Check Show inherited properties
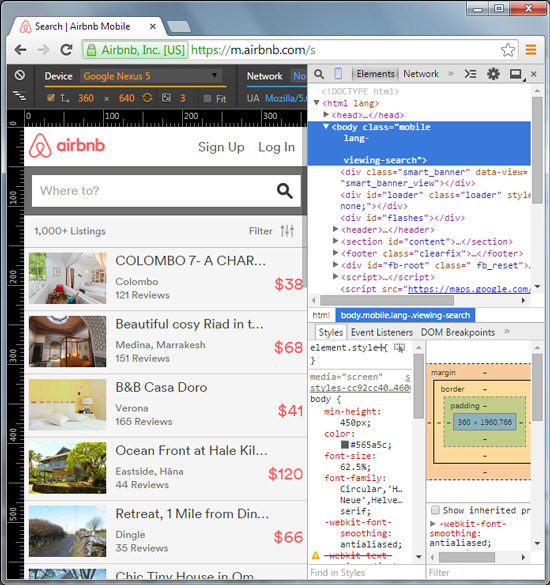This screenshot has width=550, height=585. [x=435, y=510]
